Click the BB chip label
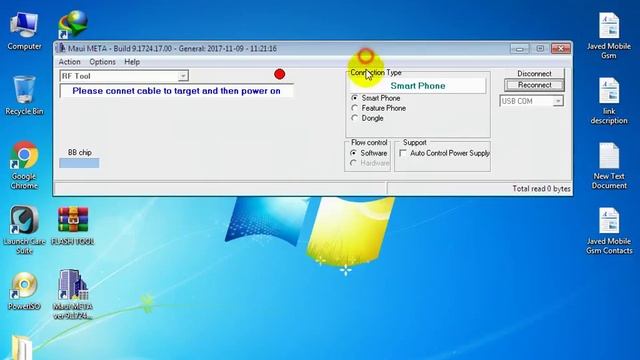The width and height of the screenshot is (640, 360). 80,152
